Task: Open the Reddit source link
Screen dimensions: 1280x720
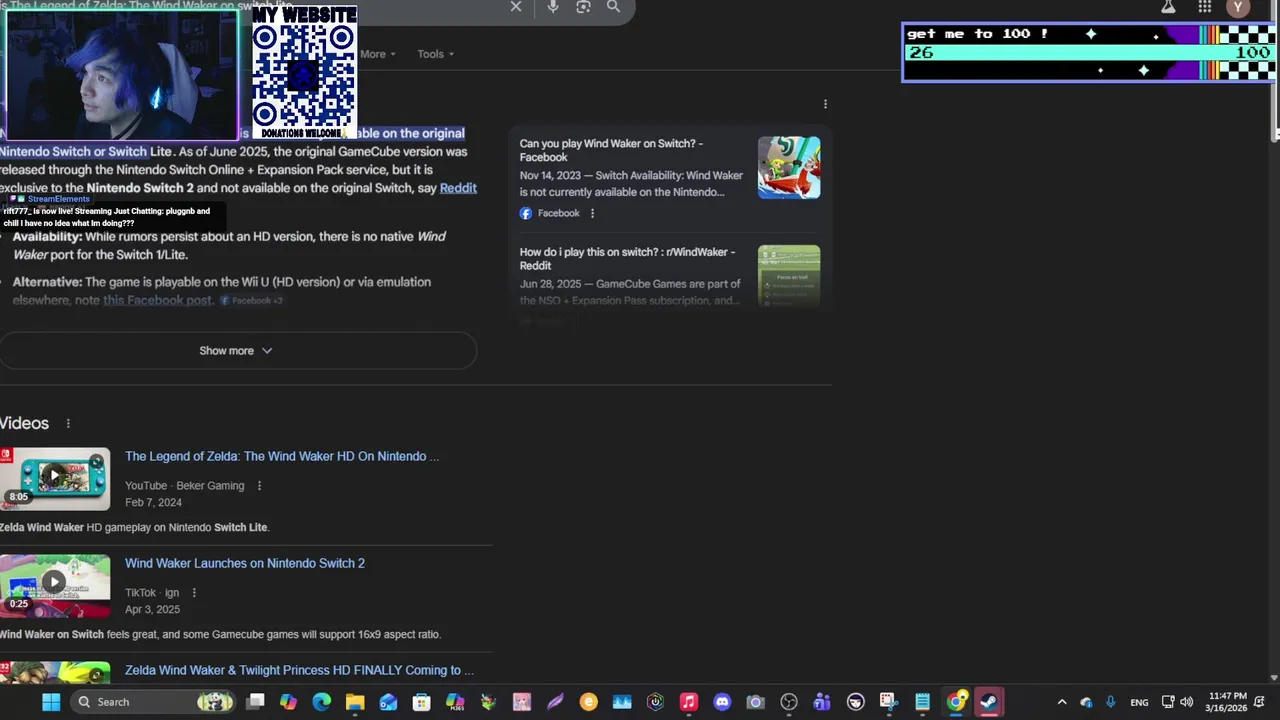Action: [458, 188]
